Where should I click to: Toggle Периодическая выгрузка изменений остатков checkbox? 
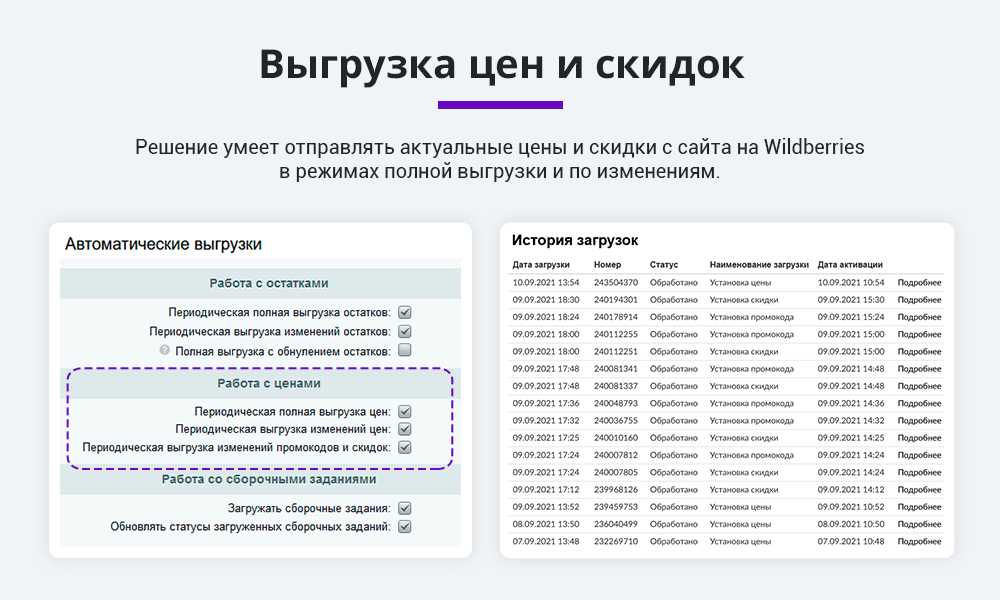pos(405,331)
